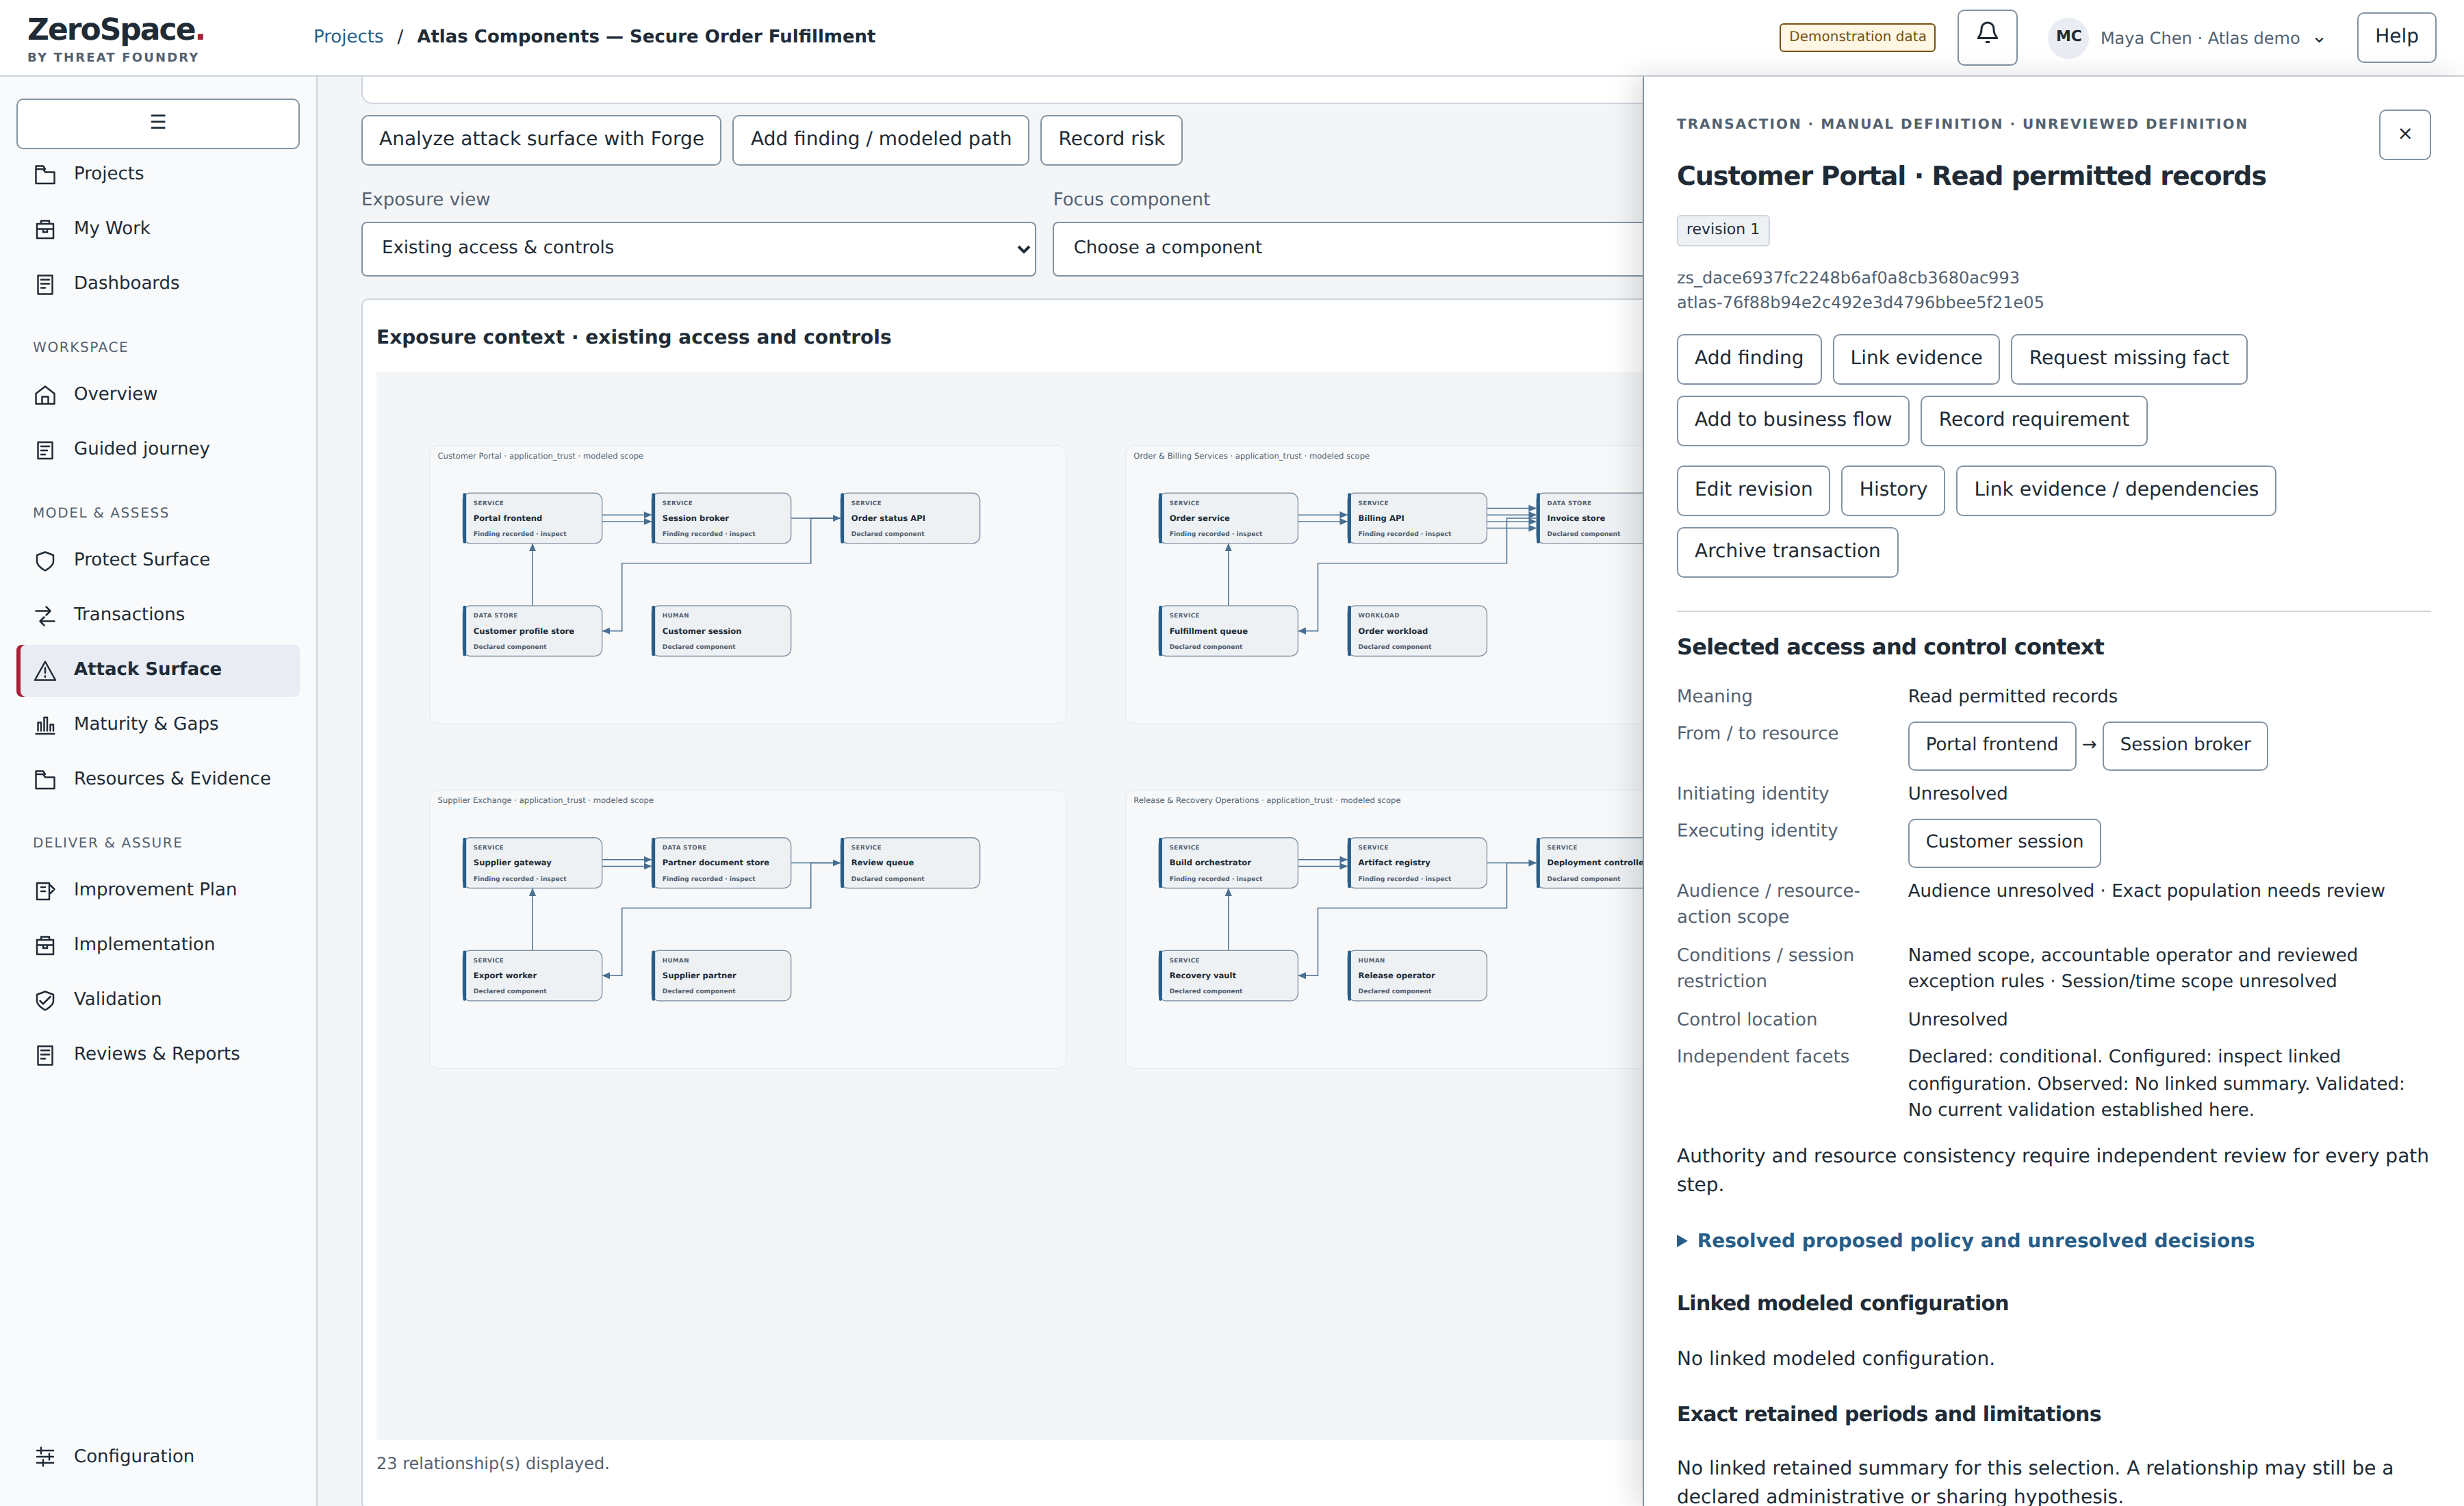Select Order status API diagram node
The width and height of the screenshot is (2464, 1506).
click(910, 518)
